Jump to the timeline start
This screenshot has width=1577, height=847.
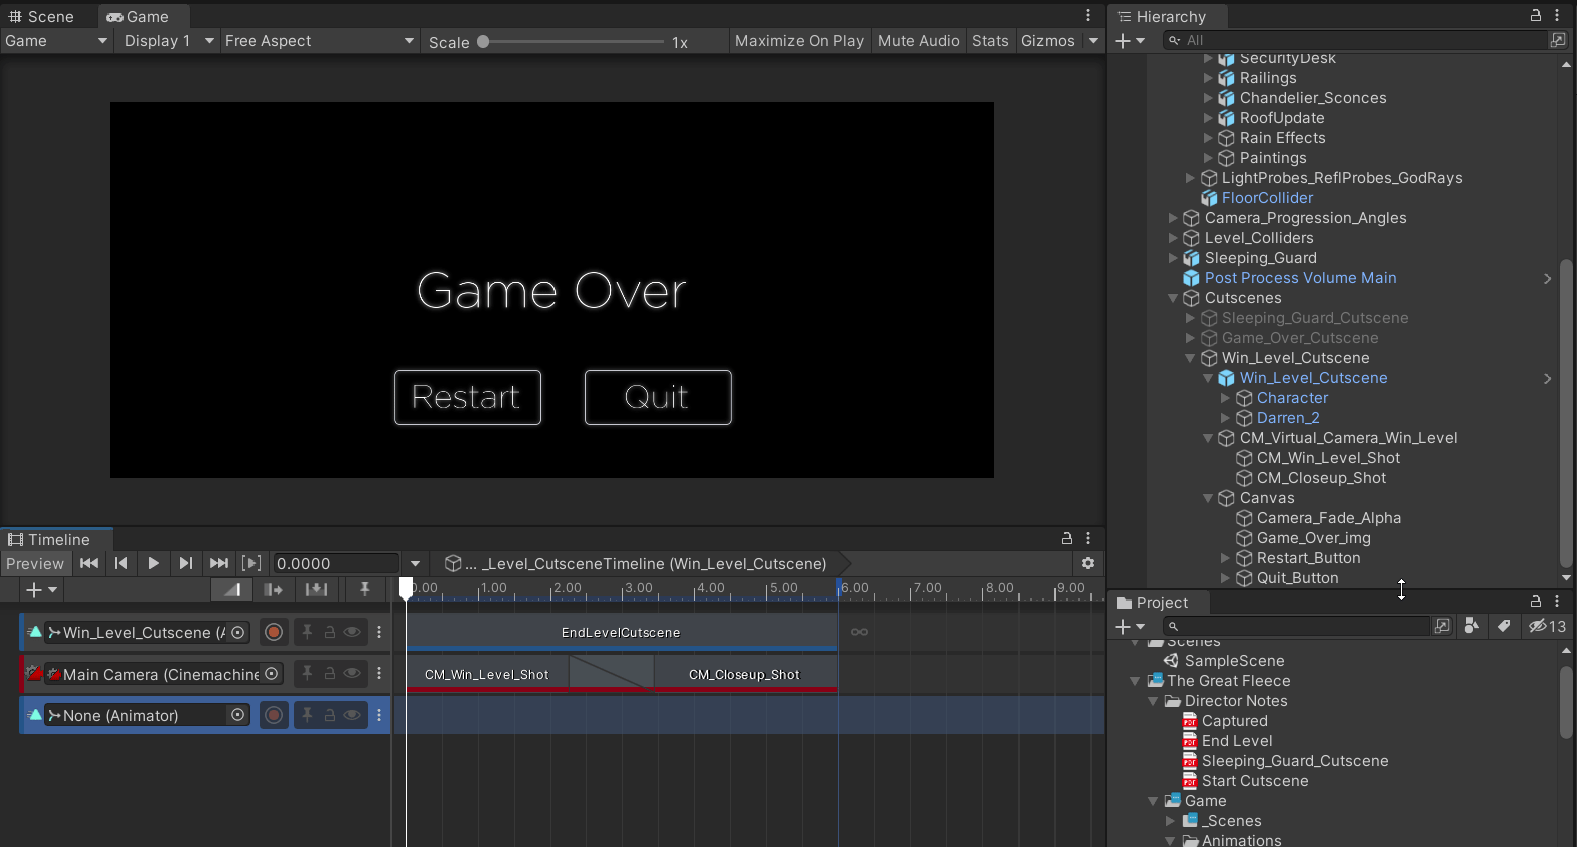click(x=89, y=563)
